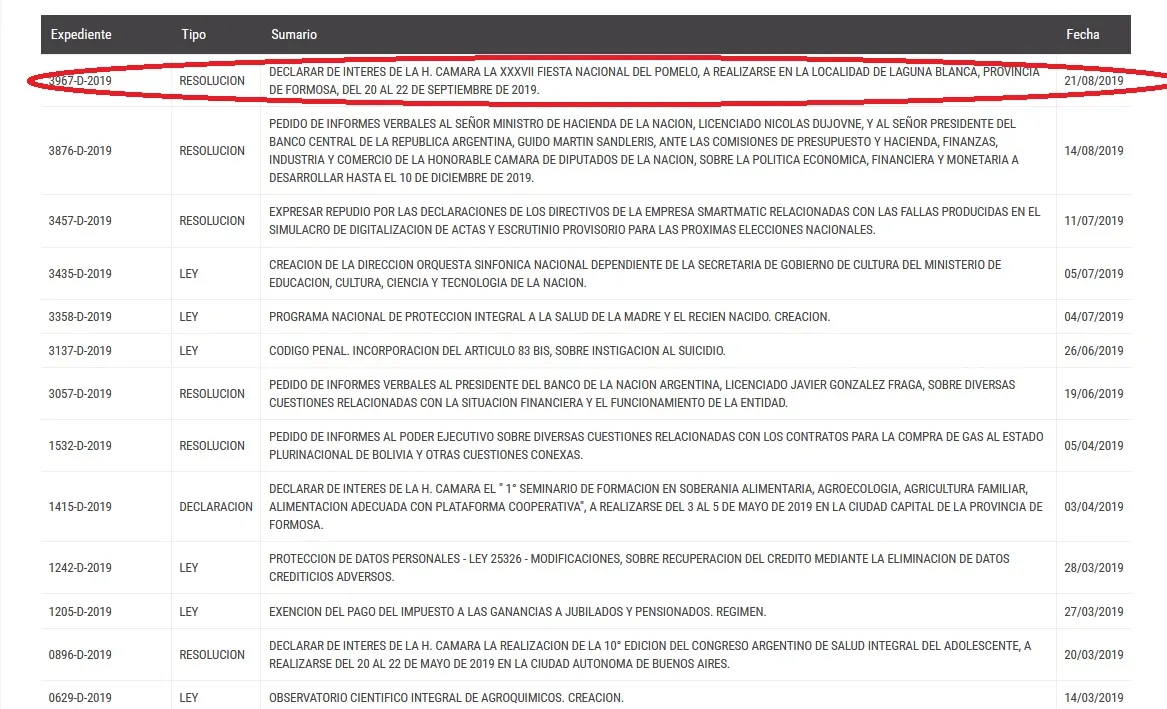Screen dimensions: 1167x709
Task: Click LEY type in row 3358-D-2019
Action: [x=189, y=316]
